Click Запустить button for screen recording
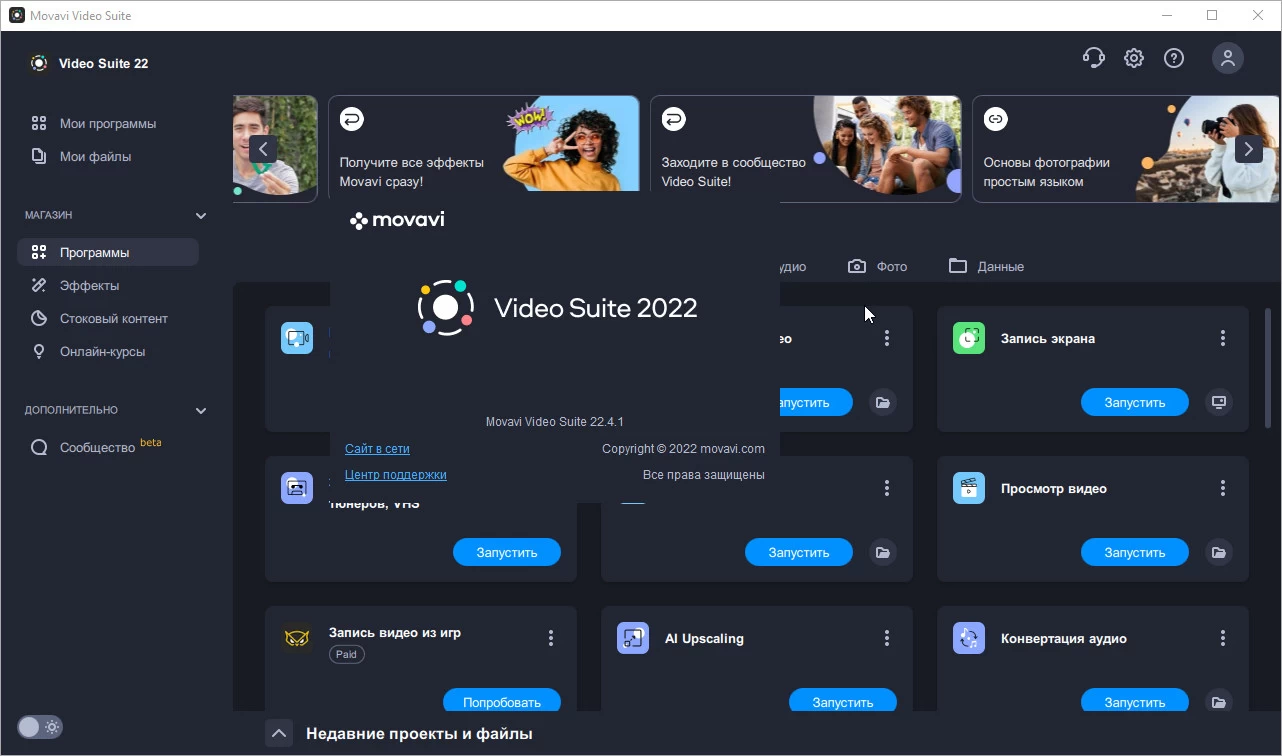 1134,402
